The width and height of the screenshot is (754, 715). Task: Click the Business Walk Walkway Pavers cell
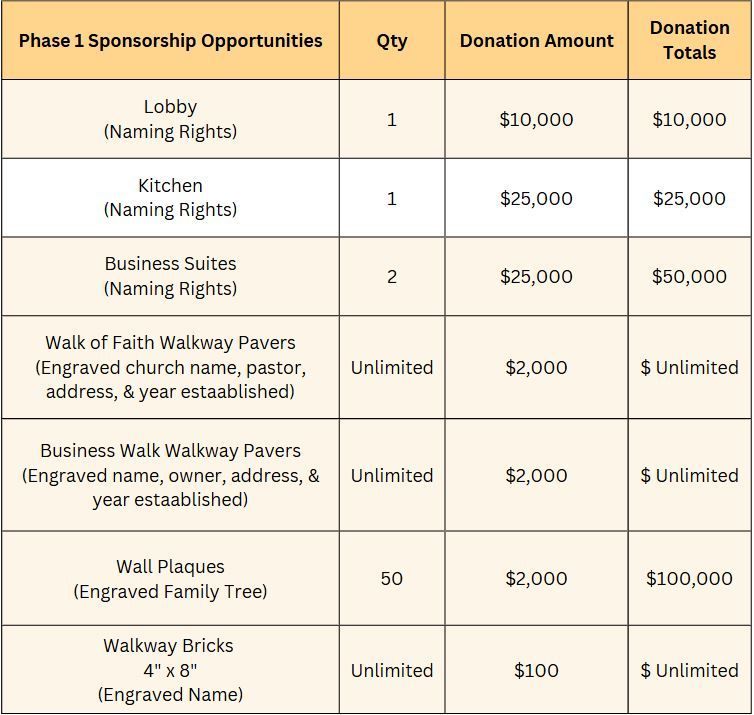click(x=170, y=475)
